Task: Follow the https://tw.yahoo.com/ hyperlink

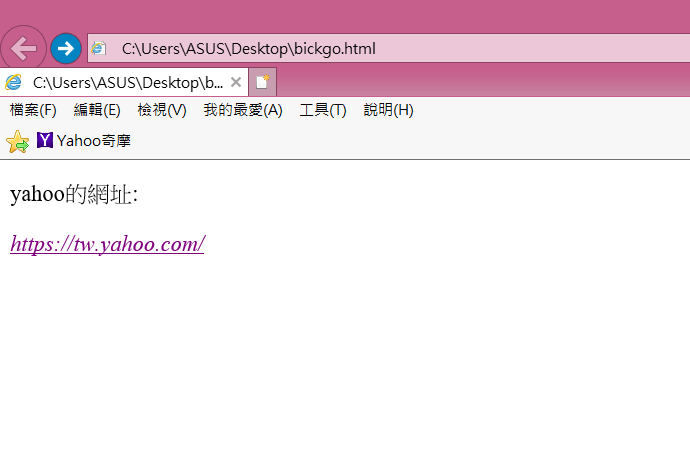Action: (107, 244)
